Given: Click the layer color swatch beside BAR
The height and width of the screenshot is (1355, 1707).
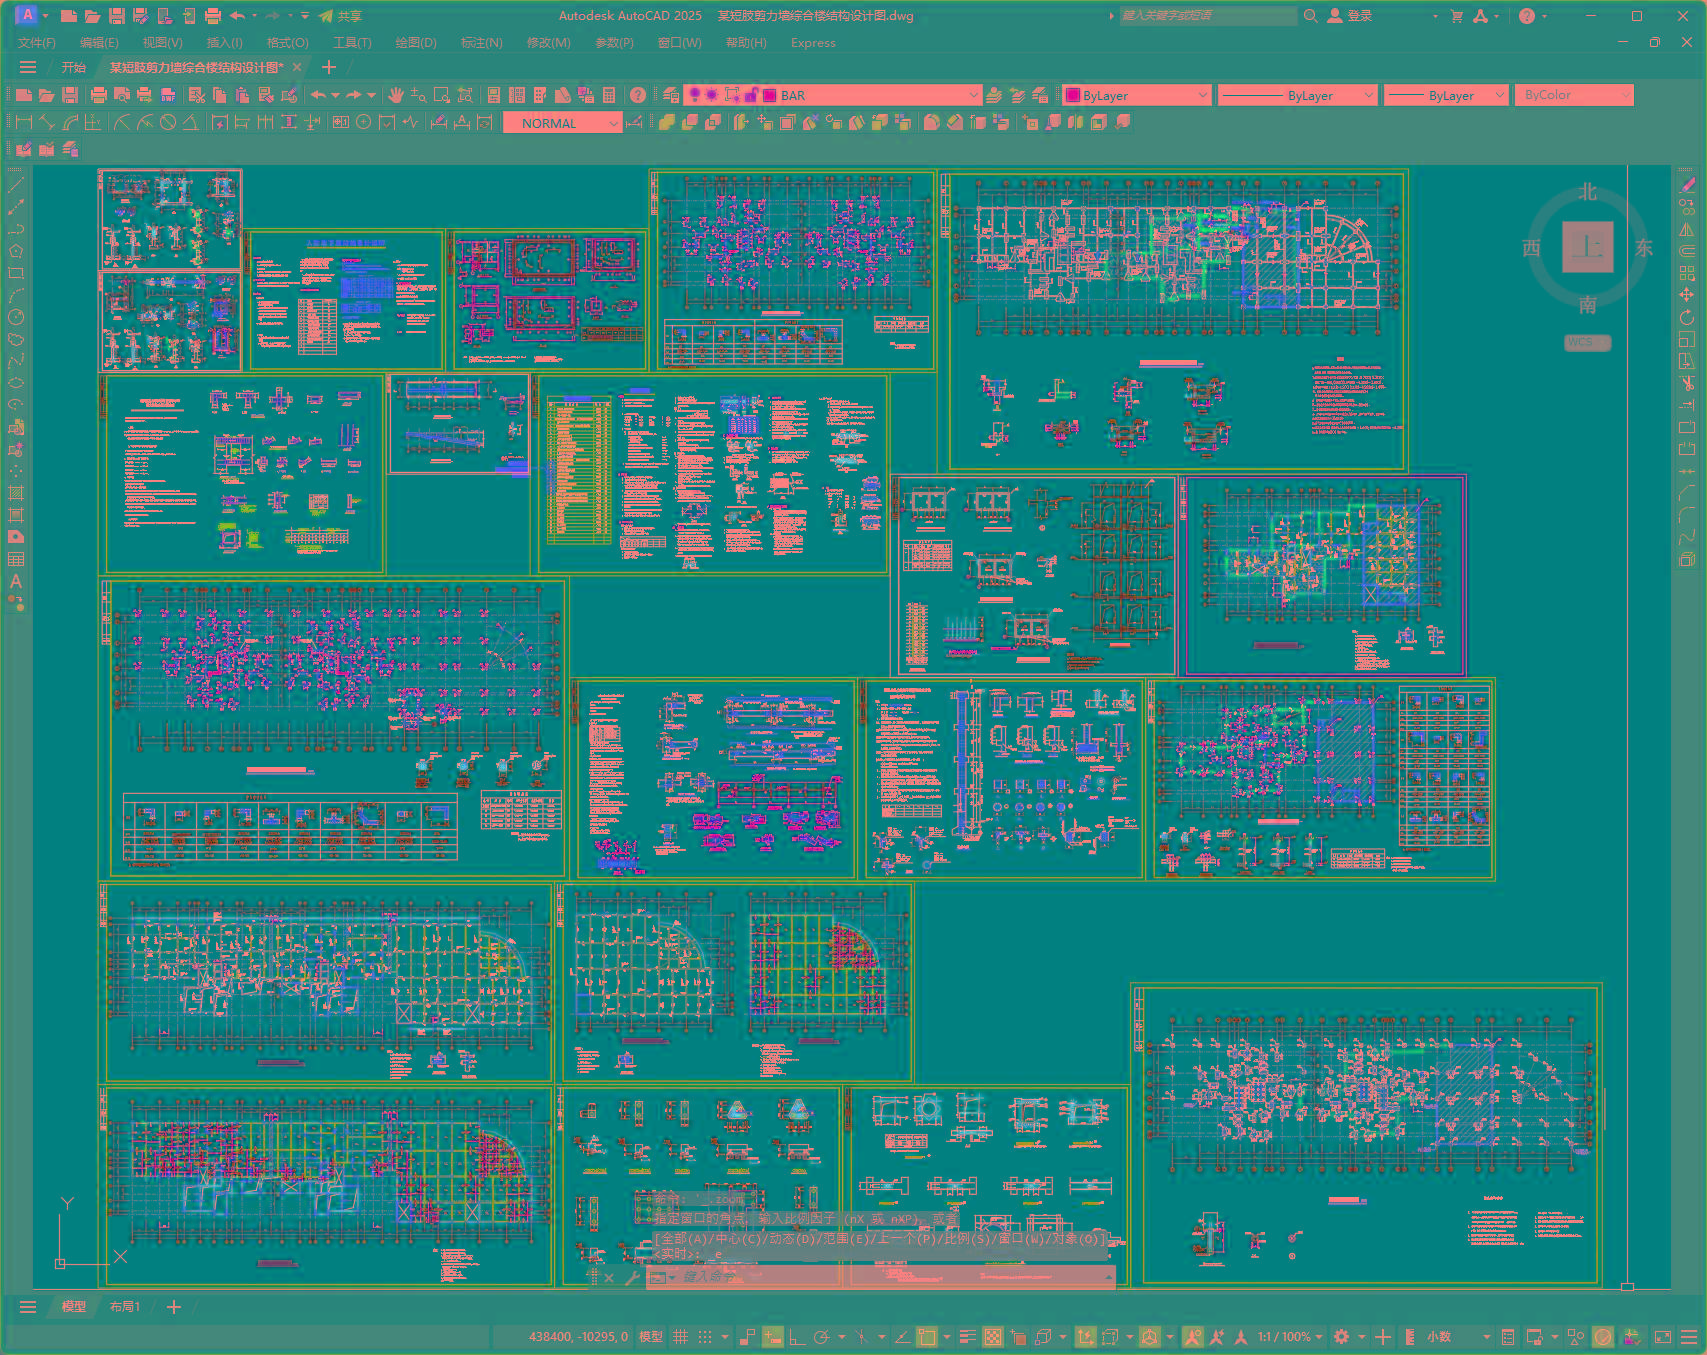Looking at the screenshot, I should [770, 96].
